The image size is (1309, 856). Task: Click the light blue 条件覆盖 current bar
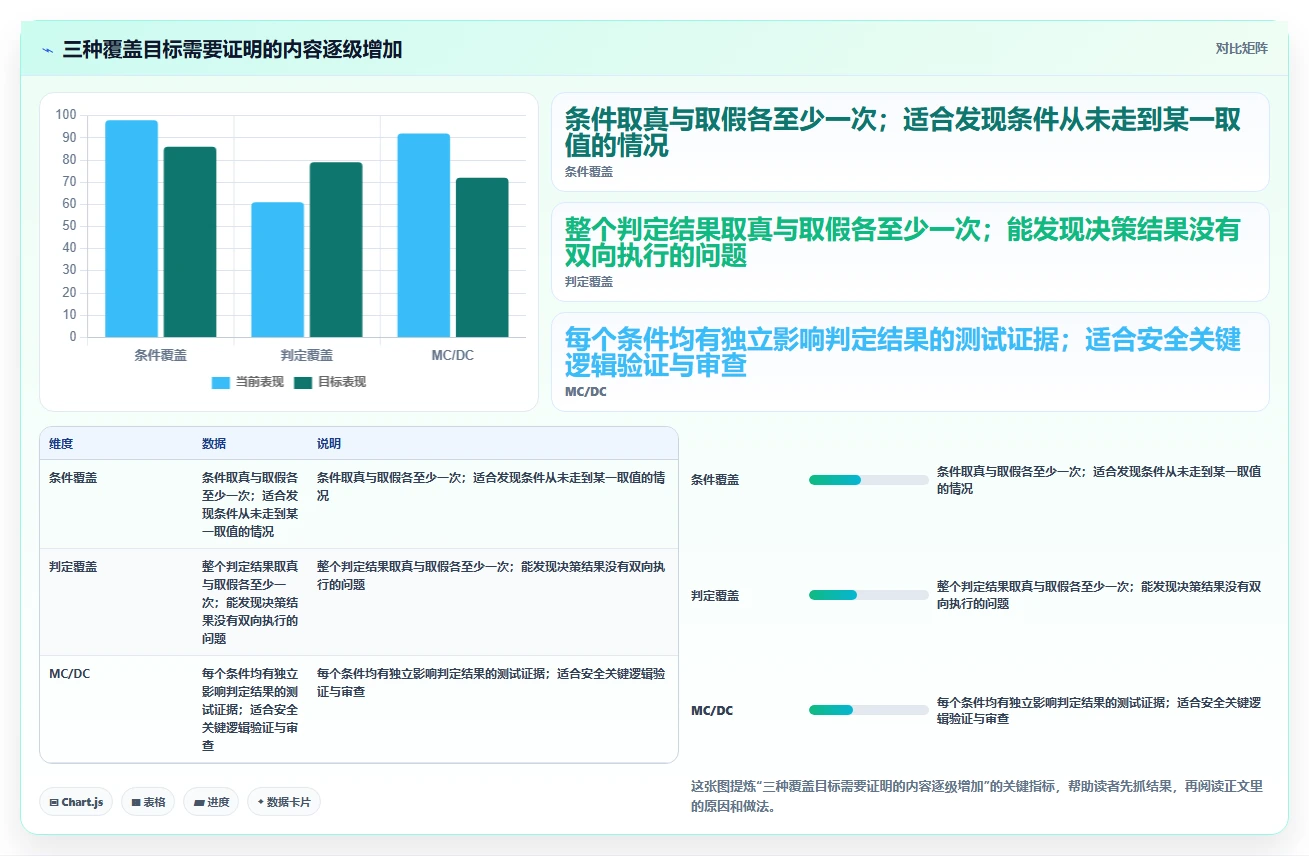(x=131, y=229)
